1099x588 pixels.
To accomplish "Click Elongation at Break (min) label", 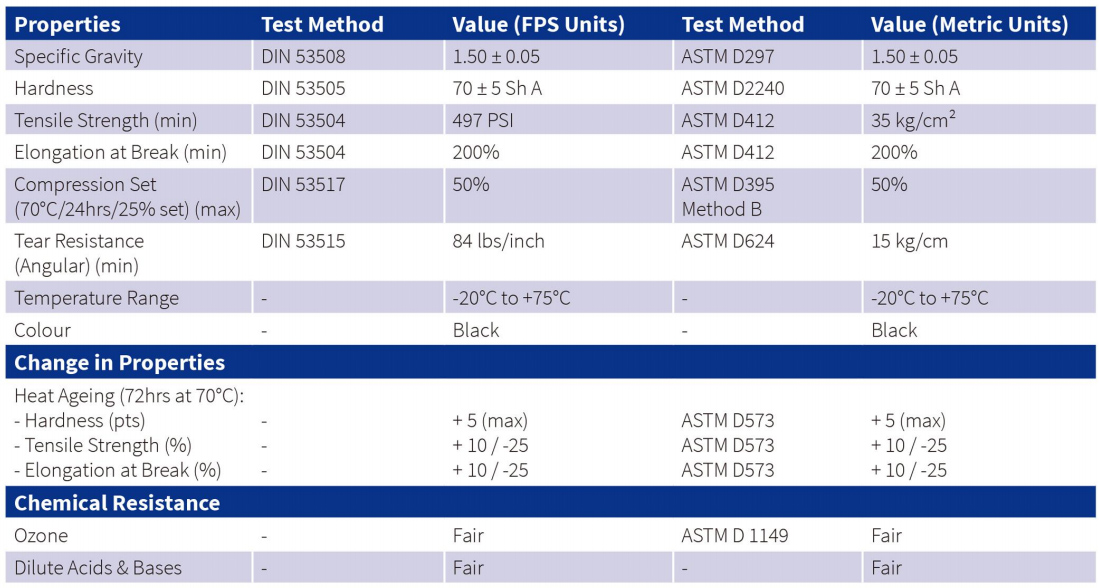I will point(121,152).
